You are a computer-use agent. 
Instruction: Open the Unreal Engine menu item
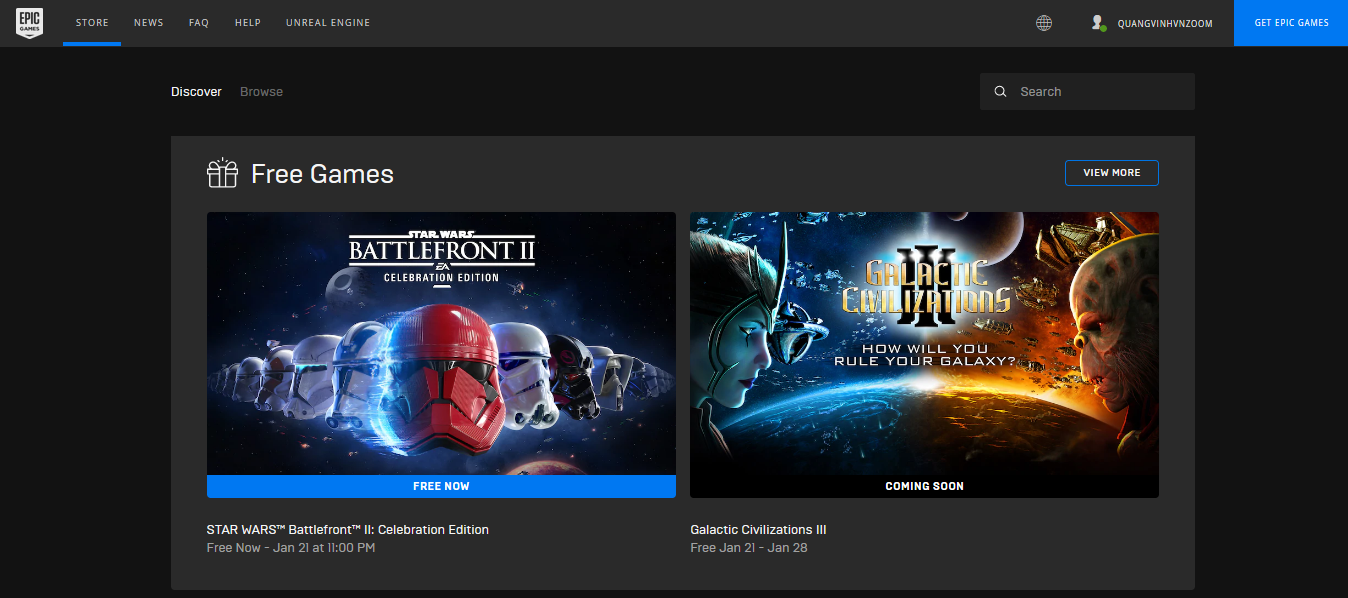pos(328,23)
